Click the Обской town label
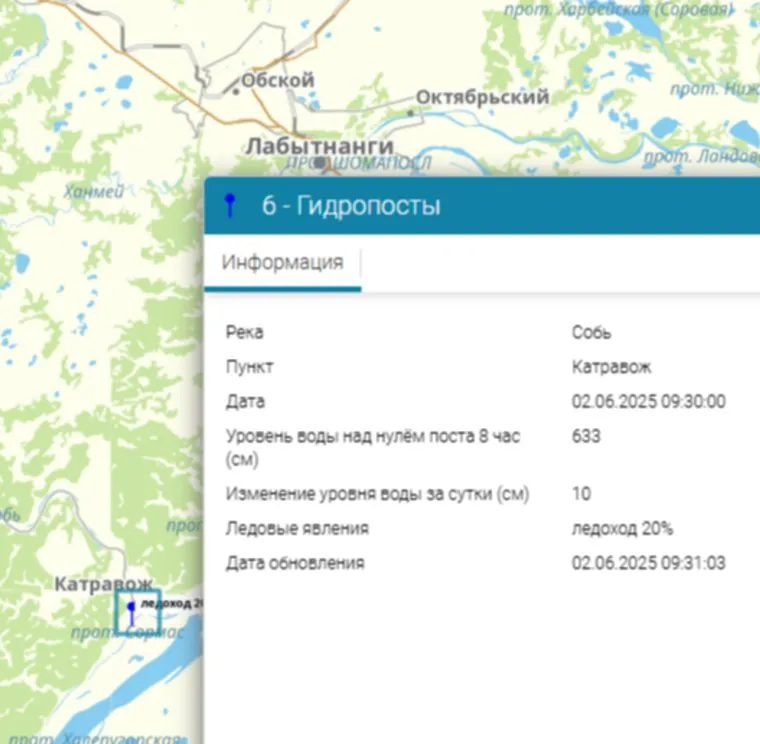The width and height of the screenshot is (760, 744). click(x=278, y=80)
